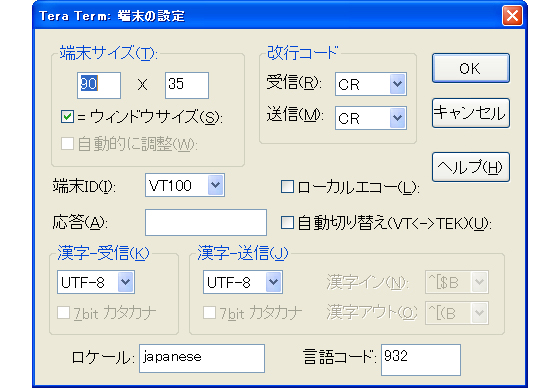Click the 応答 answerback input field

(206, 222)
